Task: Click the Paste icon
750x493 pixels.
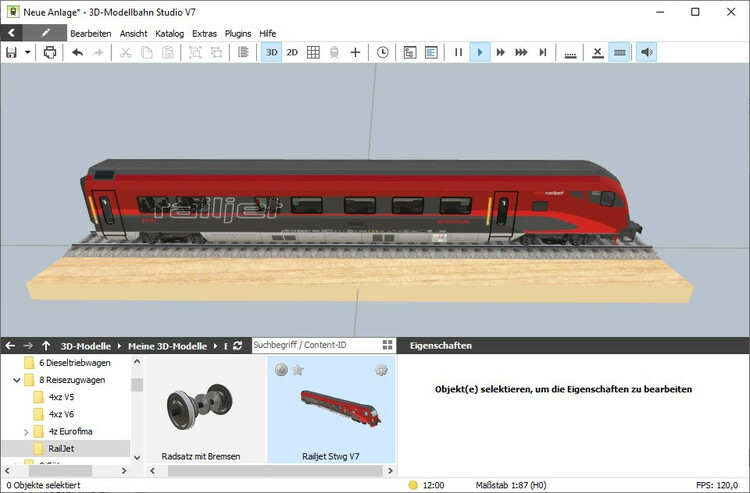Action: [x=168, y=52]
